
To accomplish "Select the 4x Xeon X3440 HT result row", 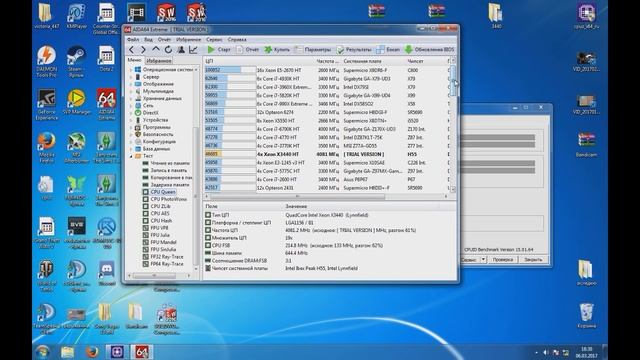I will (x=327, y=154).
